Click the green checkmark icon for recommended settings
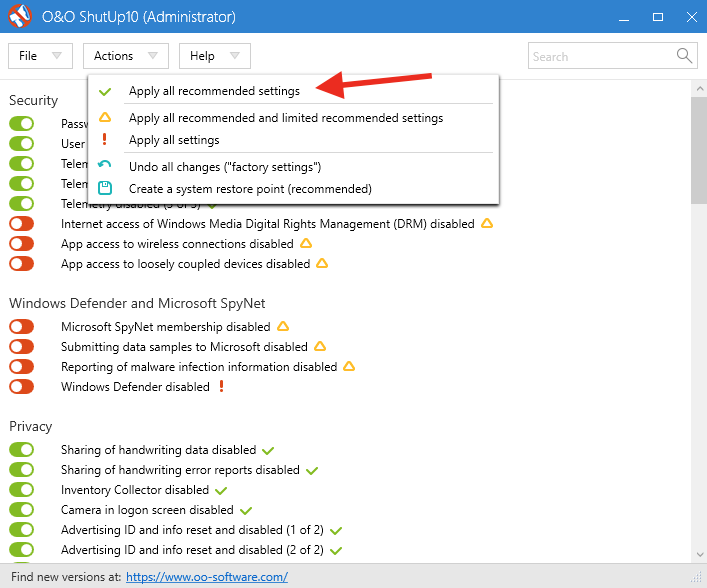The height and width of the screenshot is (588, 707). point(105,91)
